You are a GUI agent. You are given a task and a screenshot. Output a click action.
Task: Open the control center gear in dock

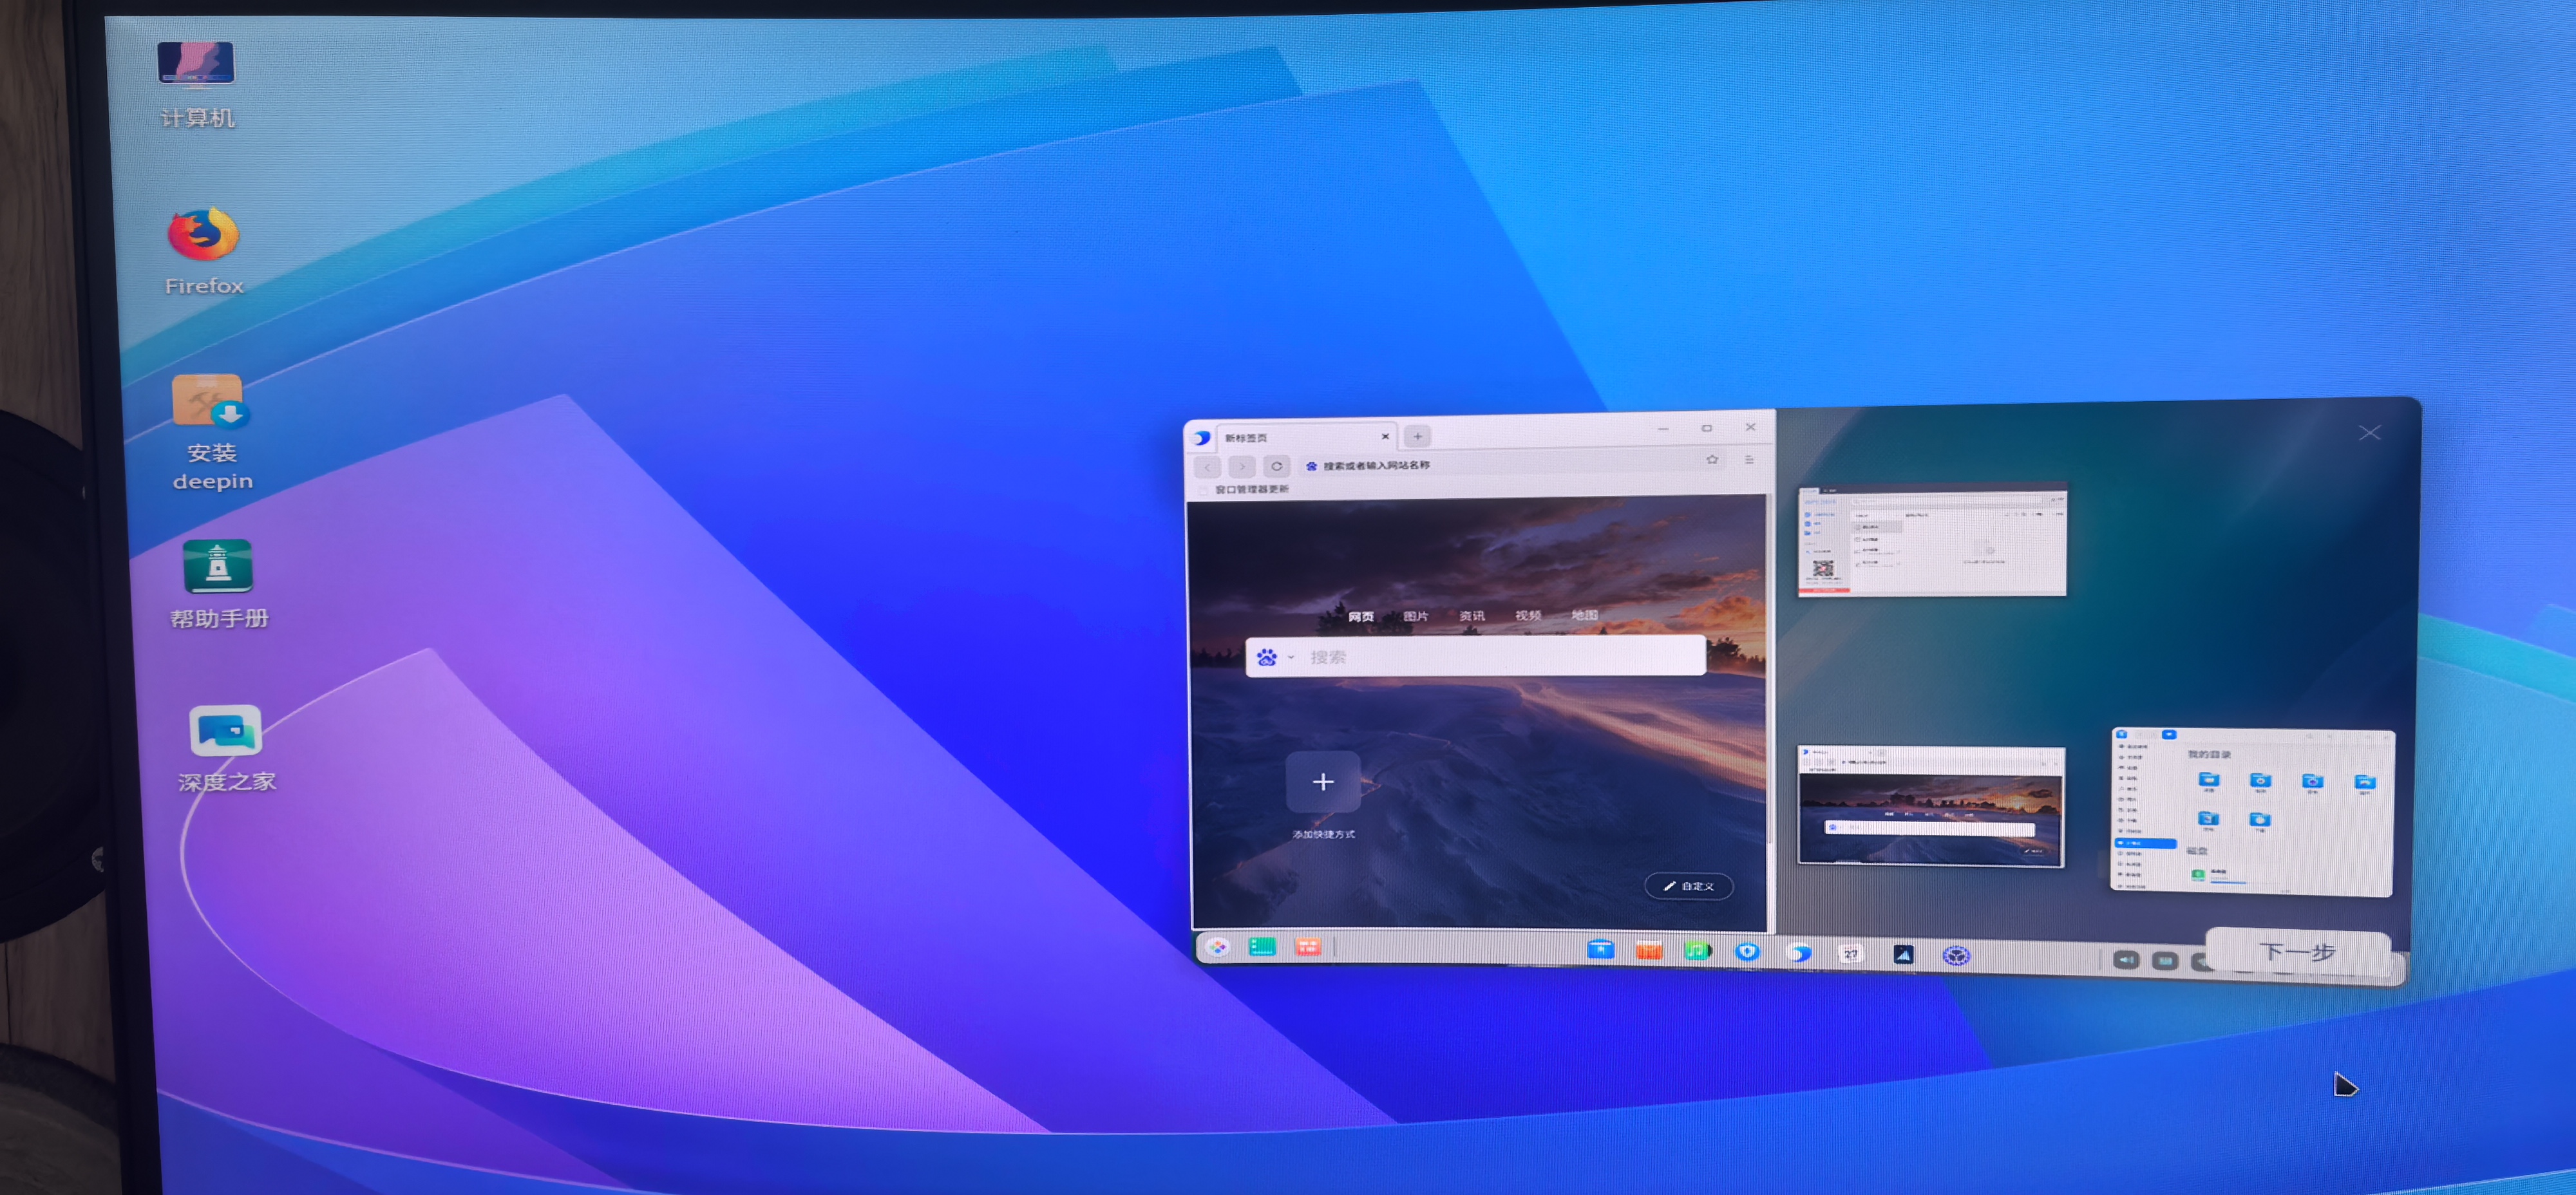coord(1957,956)
